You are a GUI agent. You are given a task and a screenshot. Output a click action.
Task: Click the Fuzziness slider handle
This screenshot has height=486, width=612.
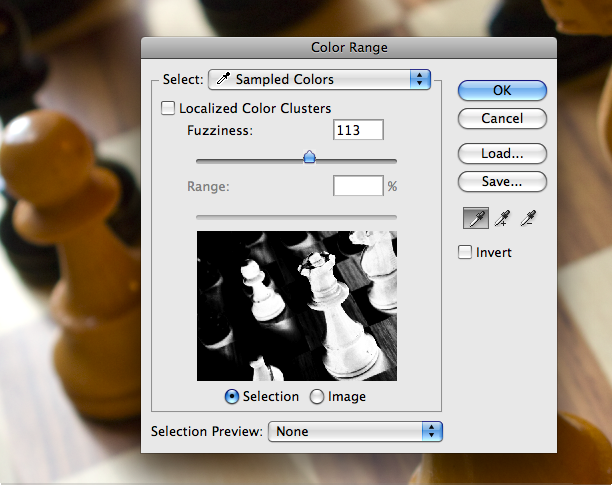[x=310, y=157]
